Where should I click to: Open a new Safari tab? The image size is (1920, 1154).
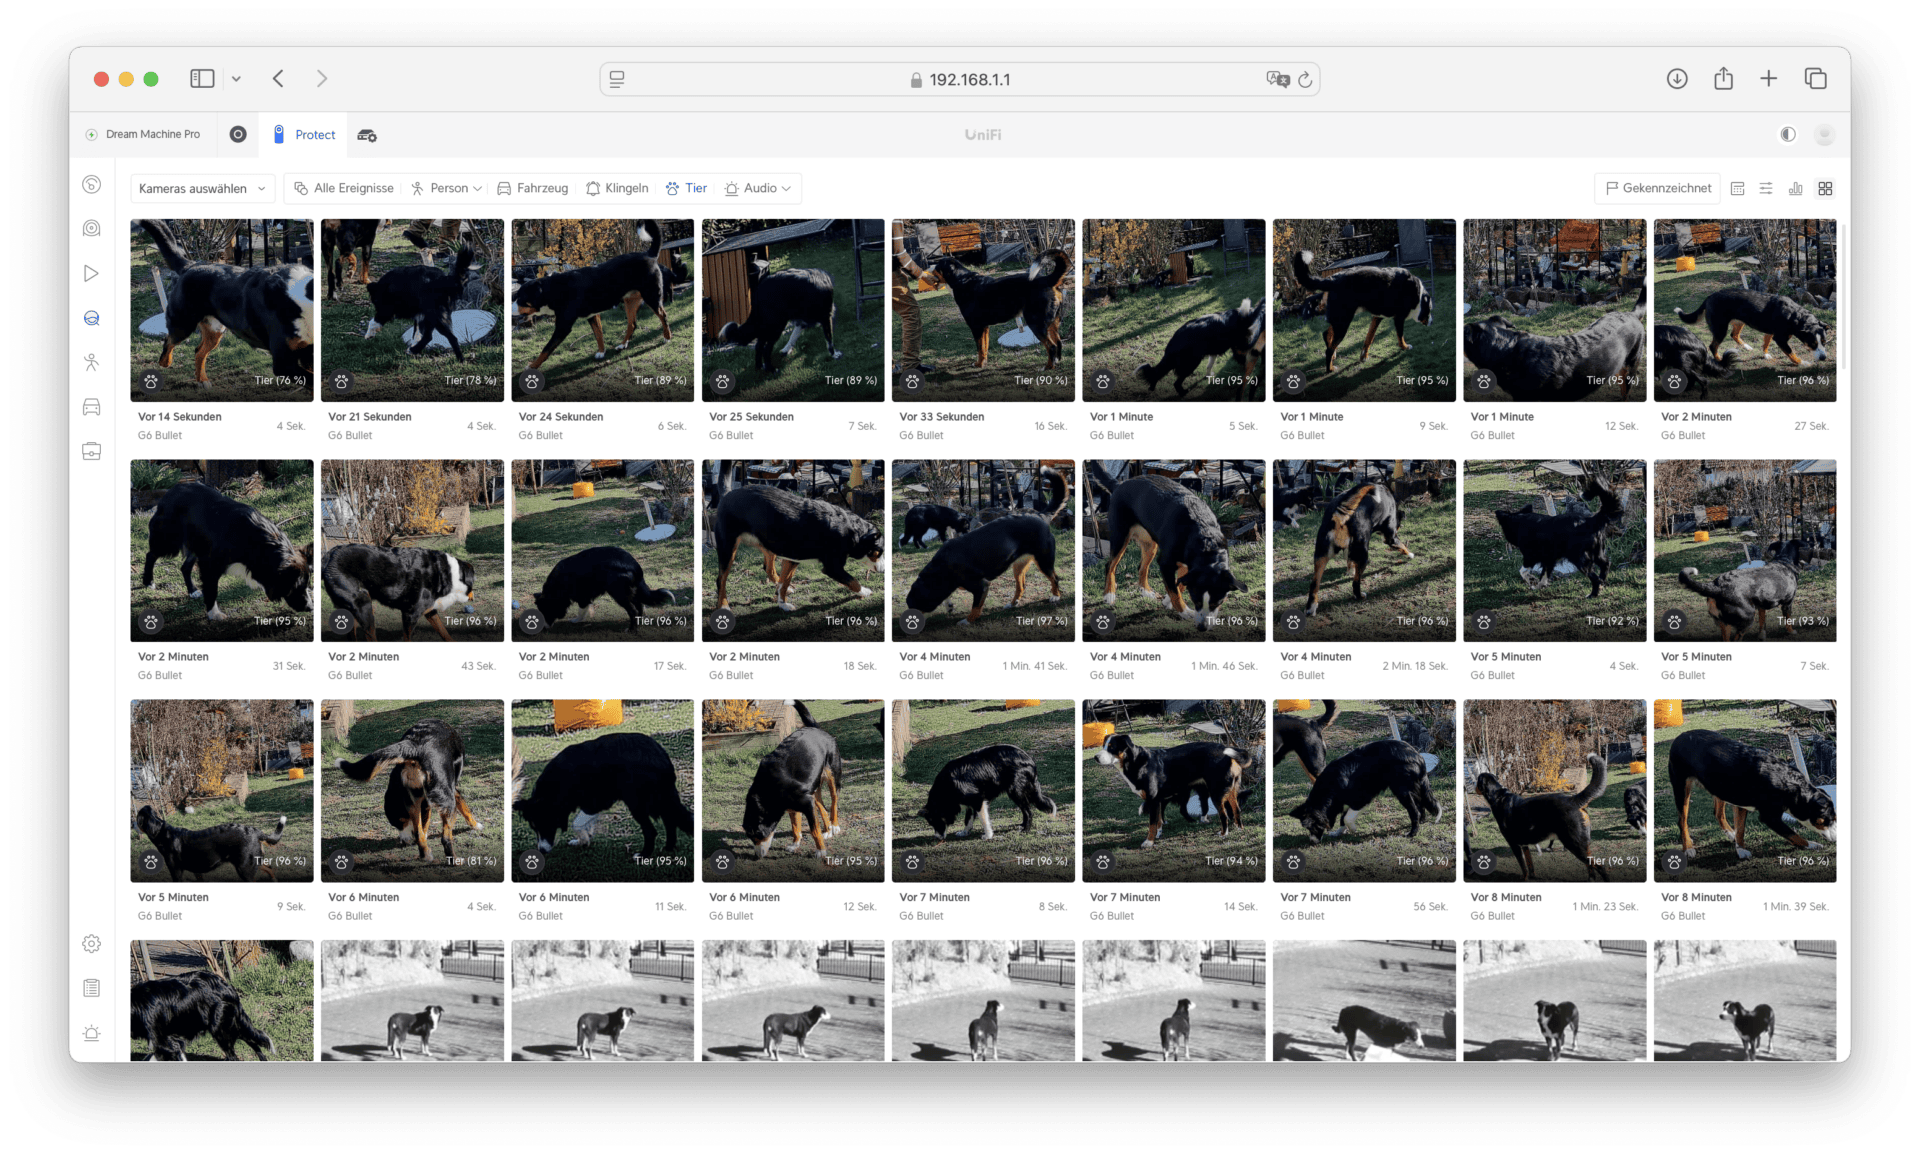[1769, 78]
